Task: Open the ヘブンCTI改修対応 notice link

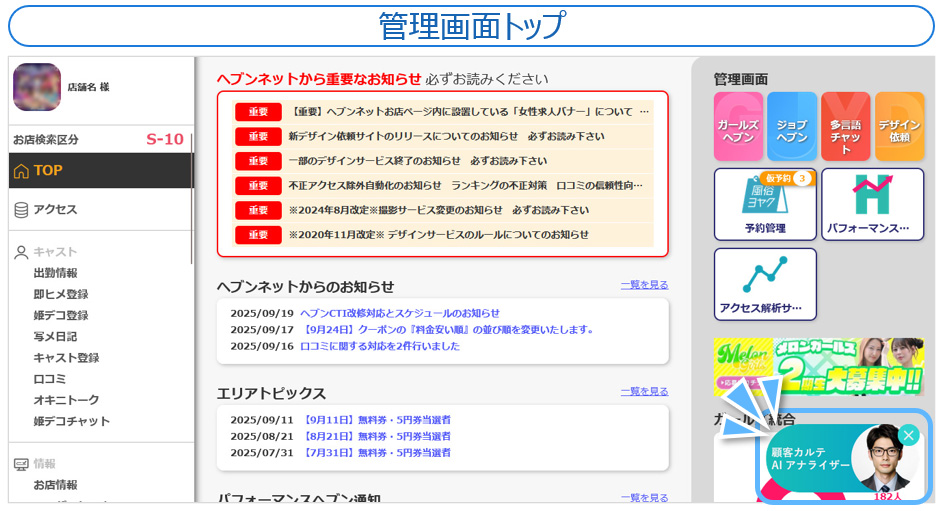Action: click(400, 313)
